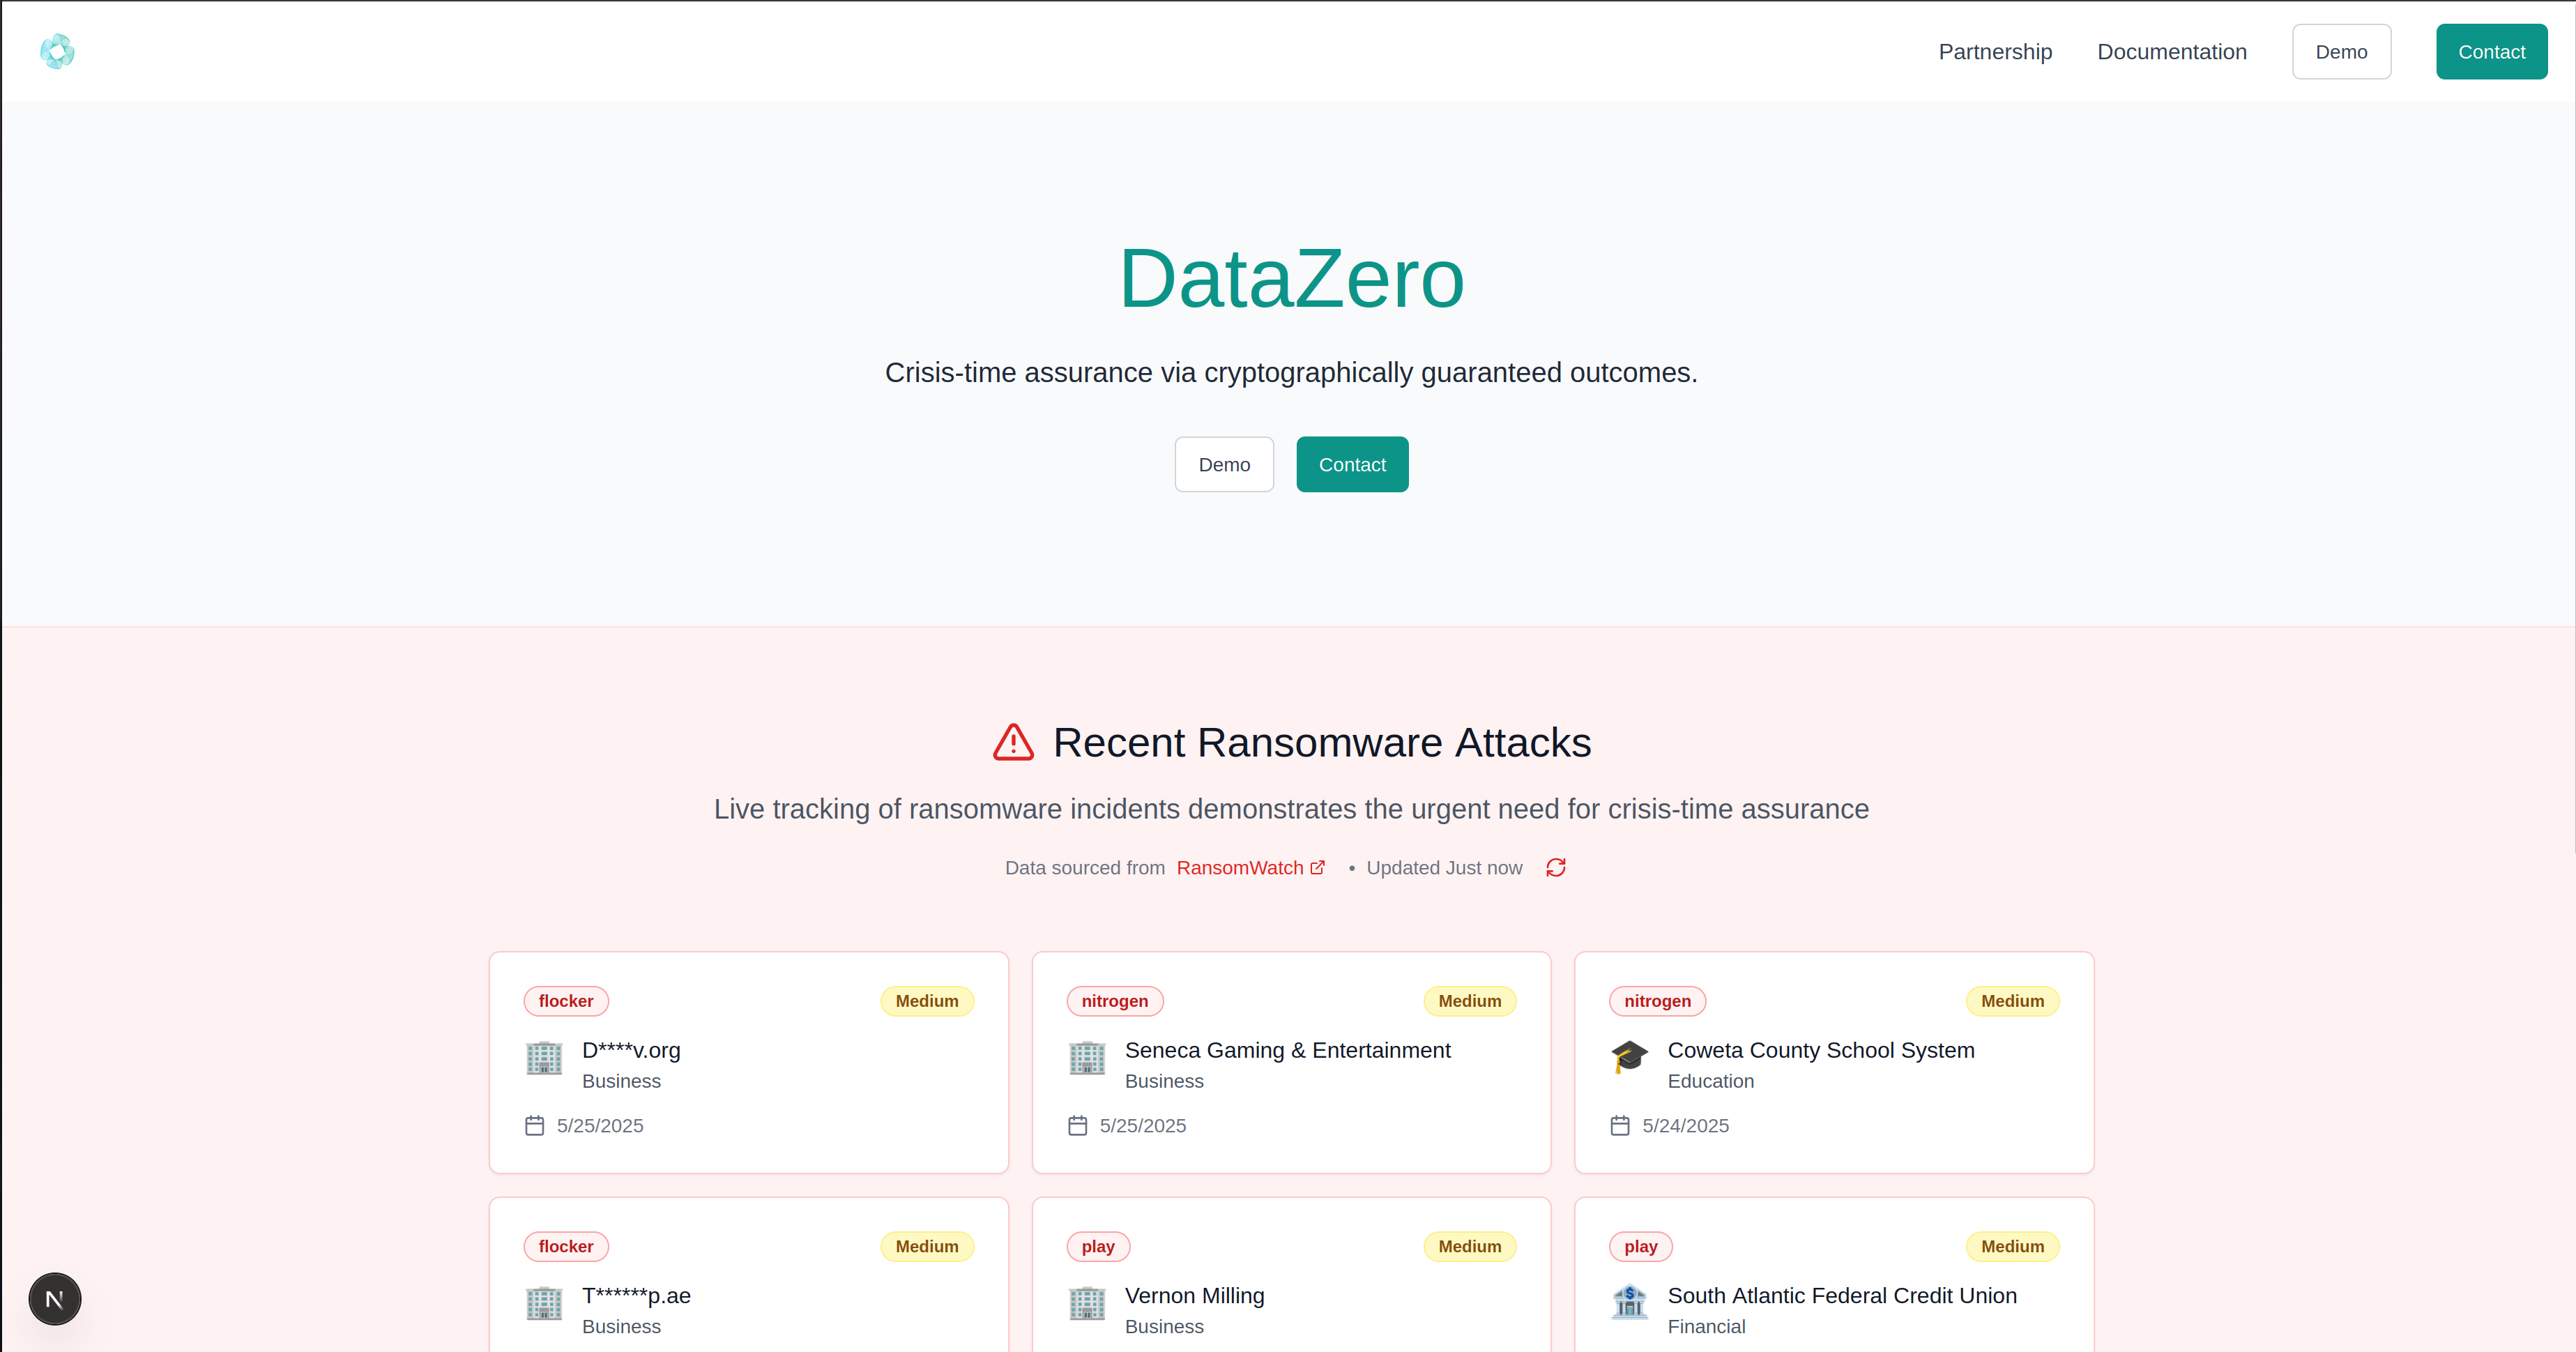2576x1352 pixels.
Task: Open the Documentation nav item
Action: (x=2171, y=52)
